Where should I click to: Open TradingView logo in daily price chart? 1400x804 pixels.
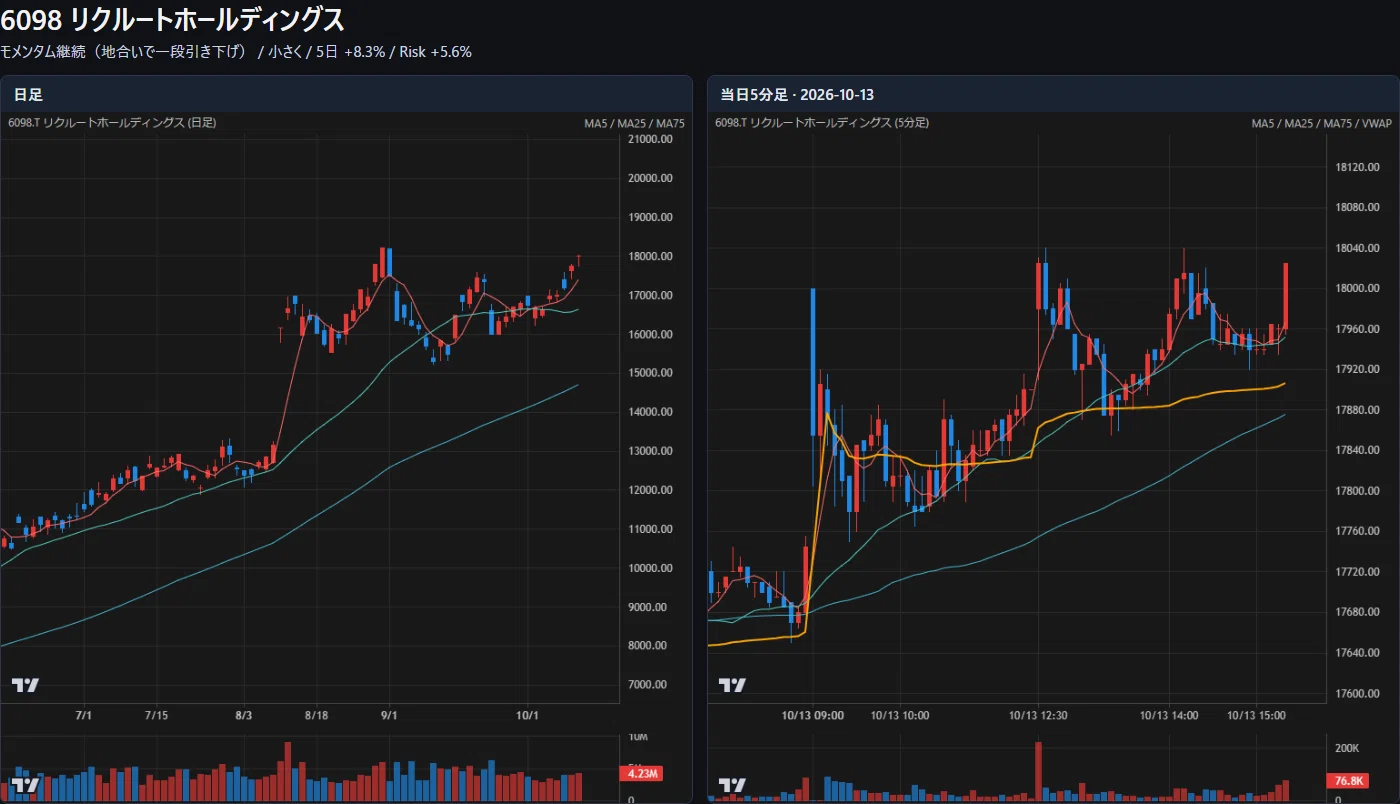25,685
